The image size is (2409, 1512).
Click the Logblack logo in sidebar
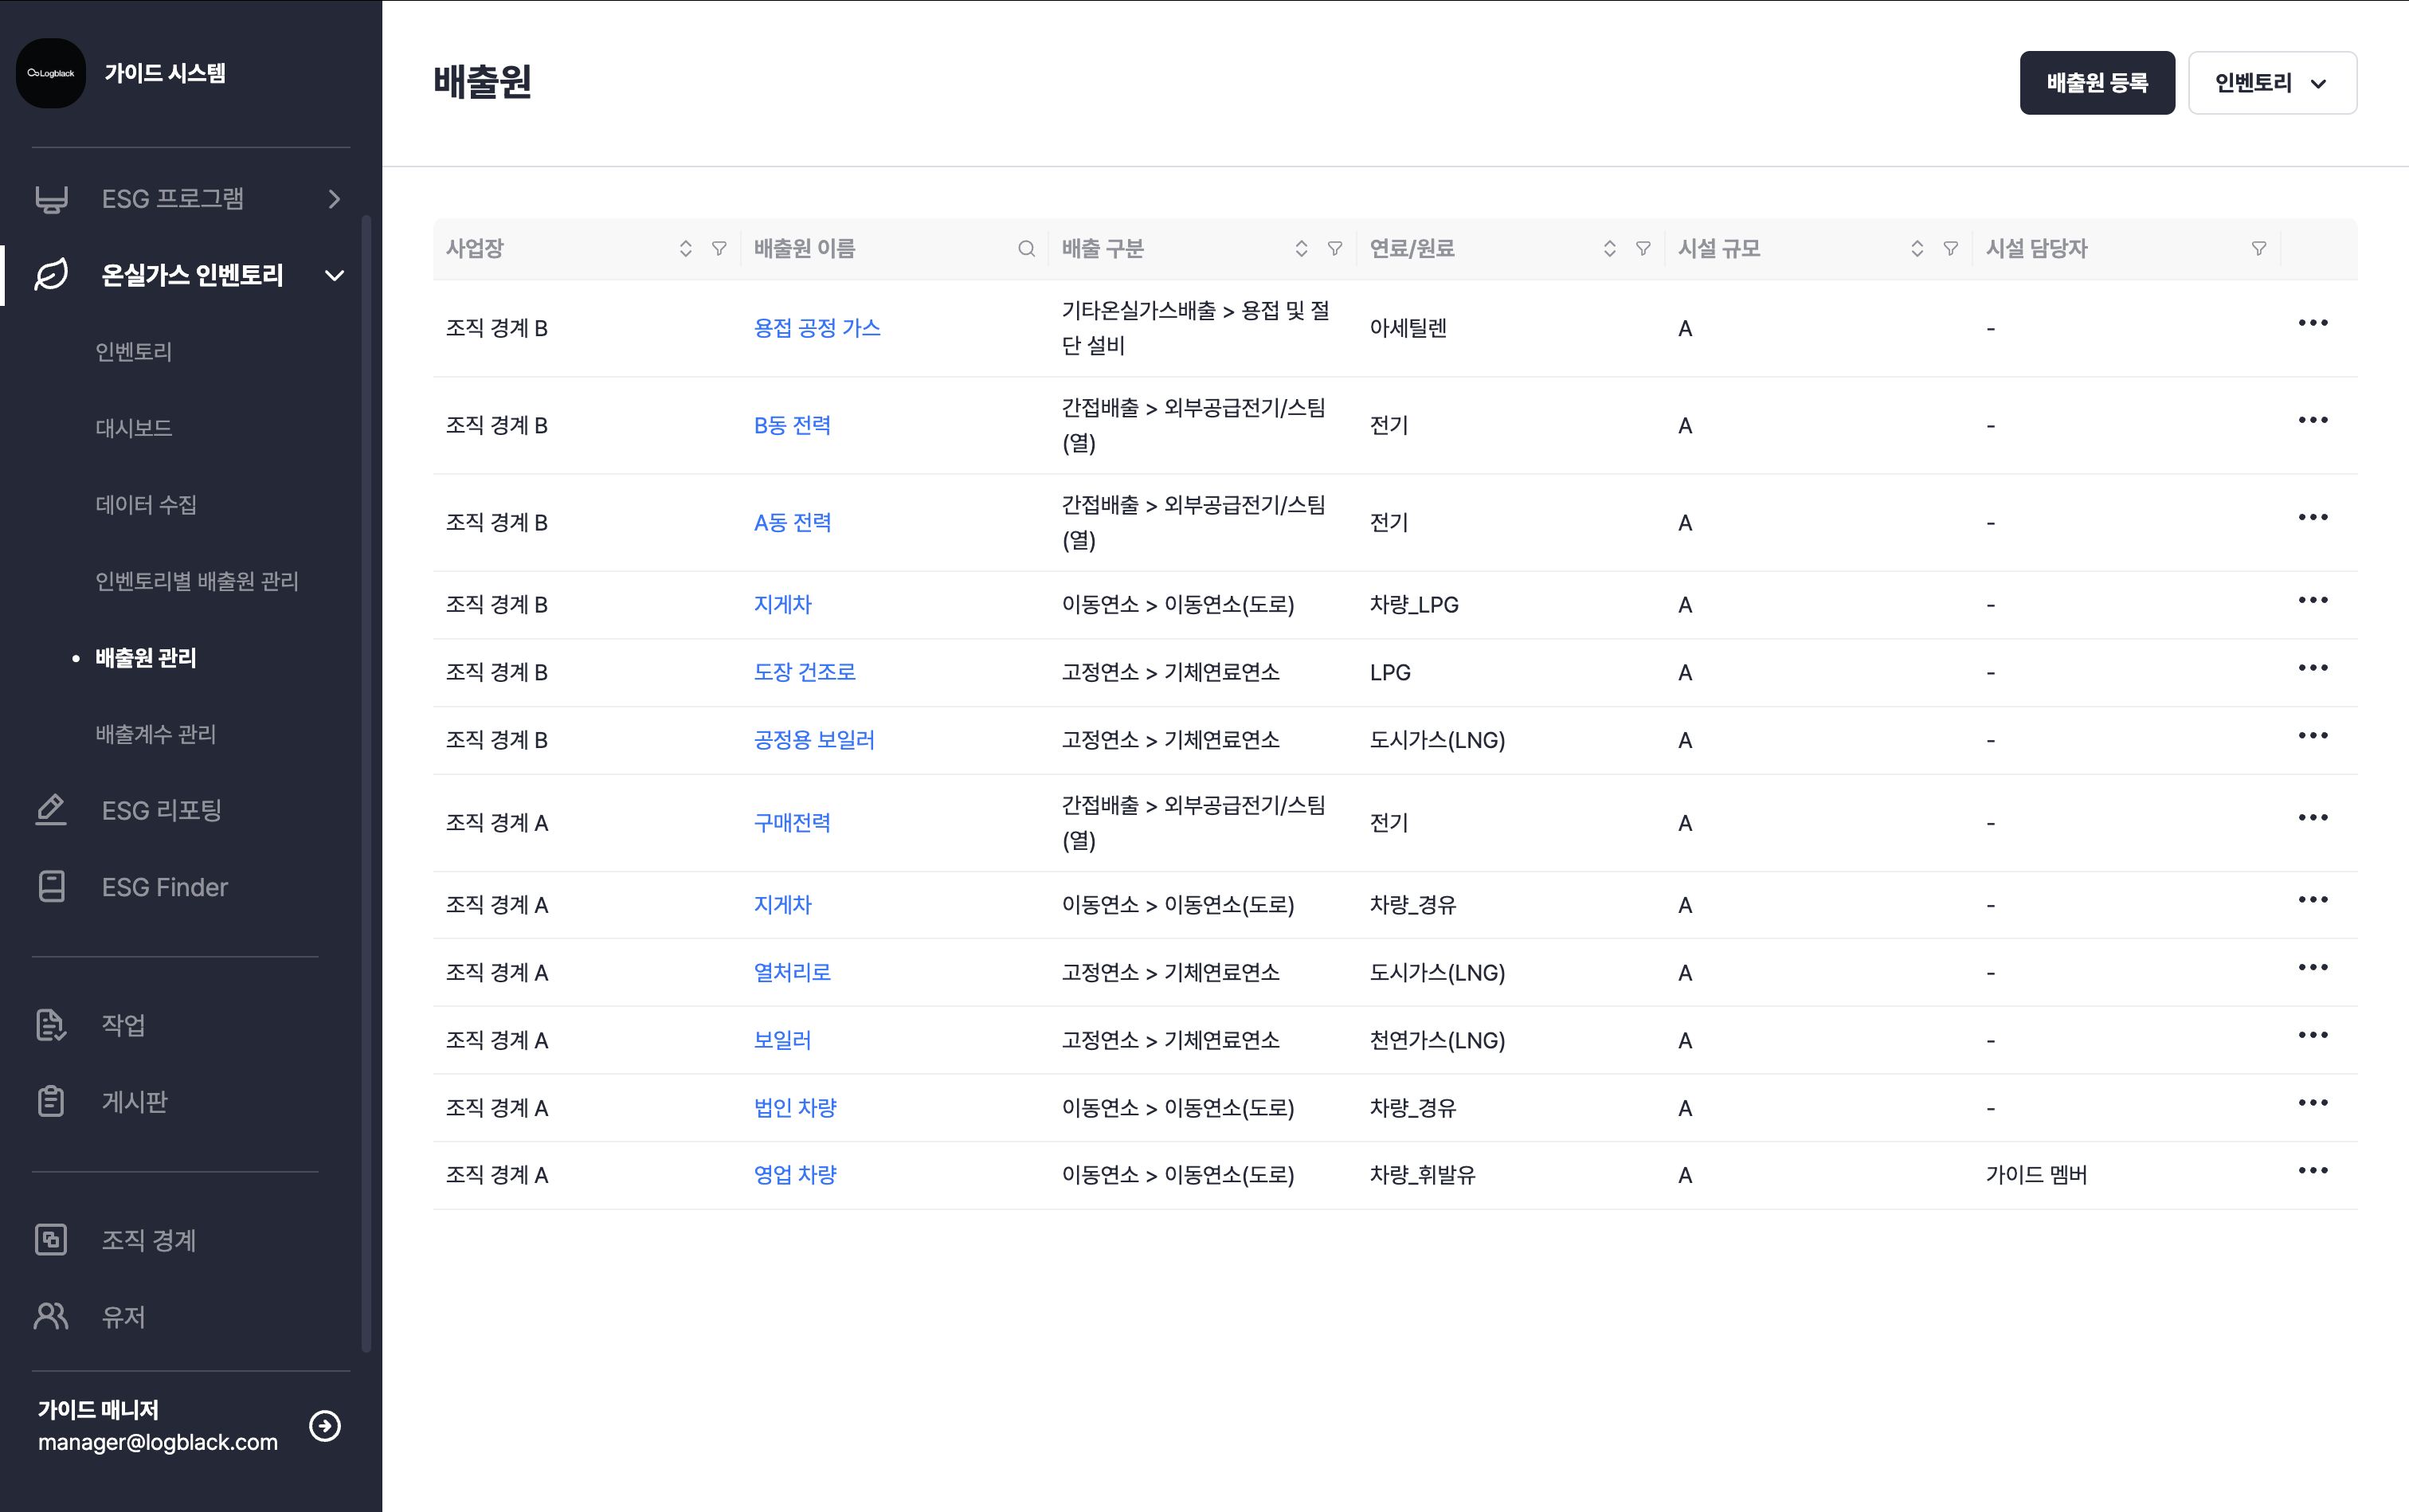click(51, 73)
